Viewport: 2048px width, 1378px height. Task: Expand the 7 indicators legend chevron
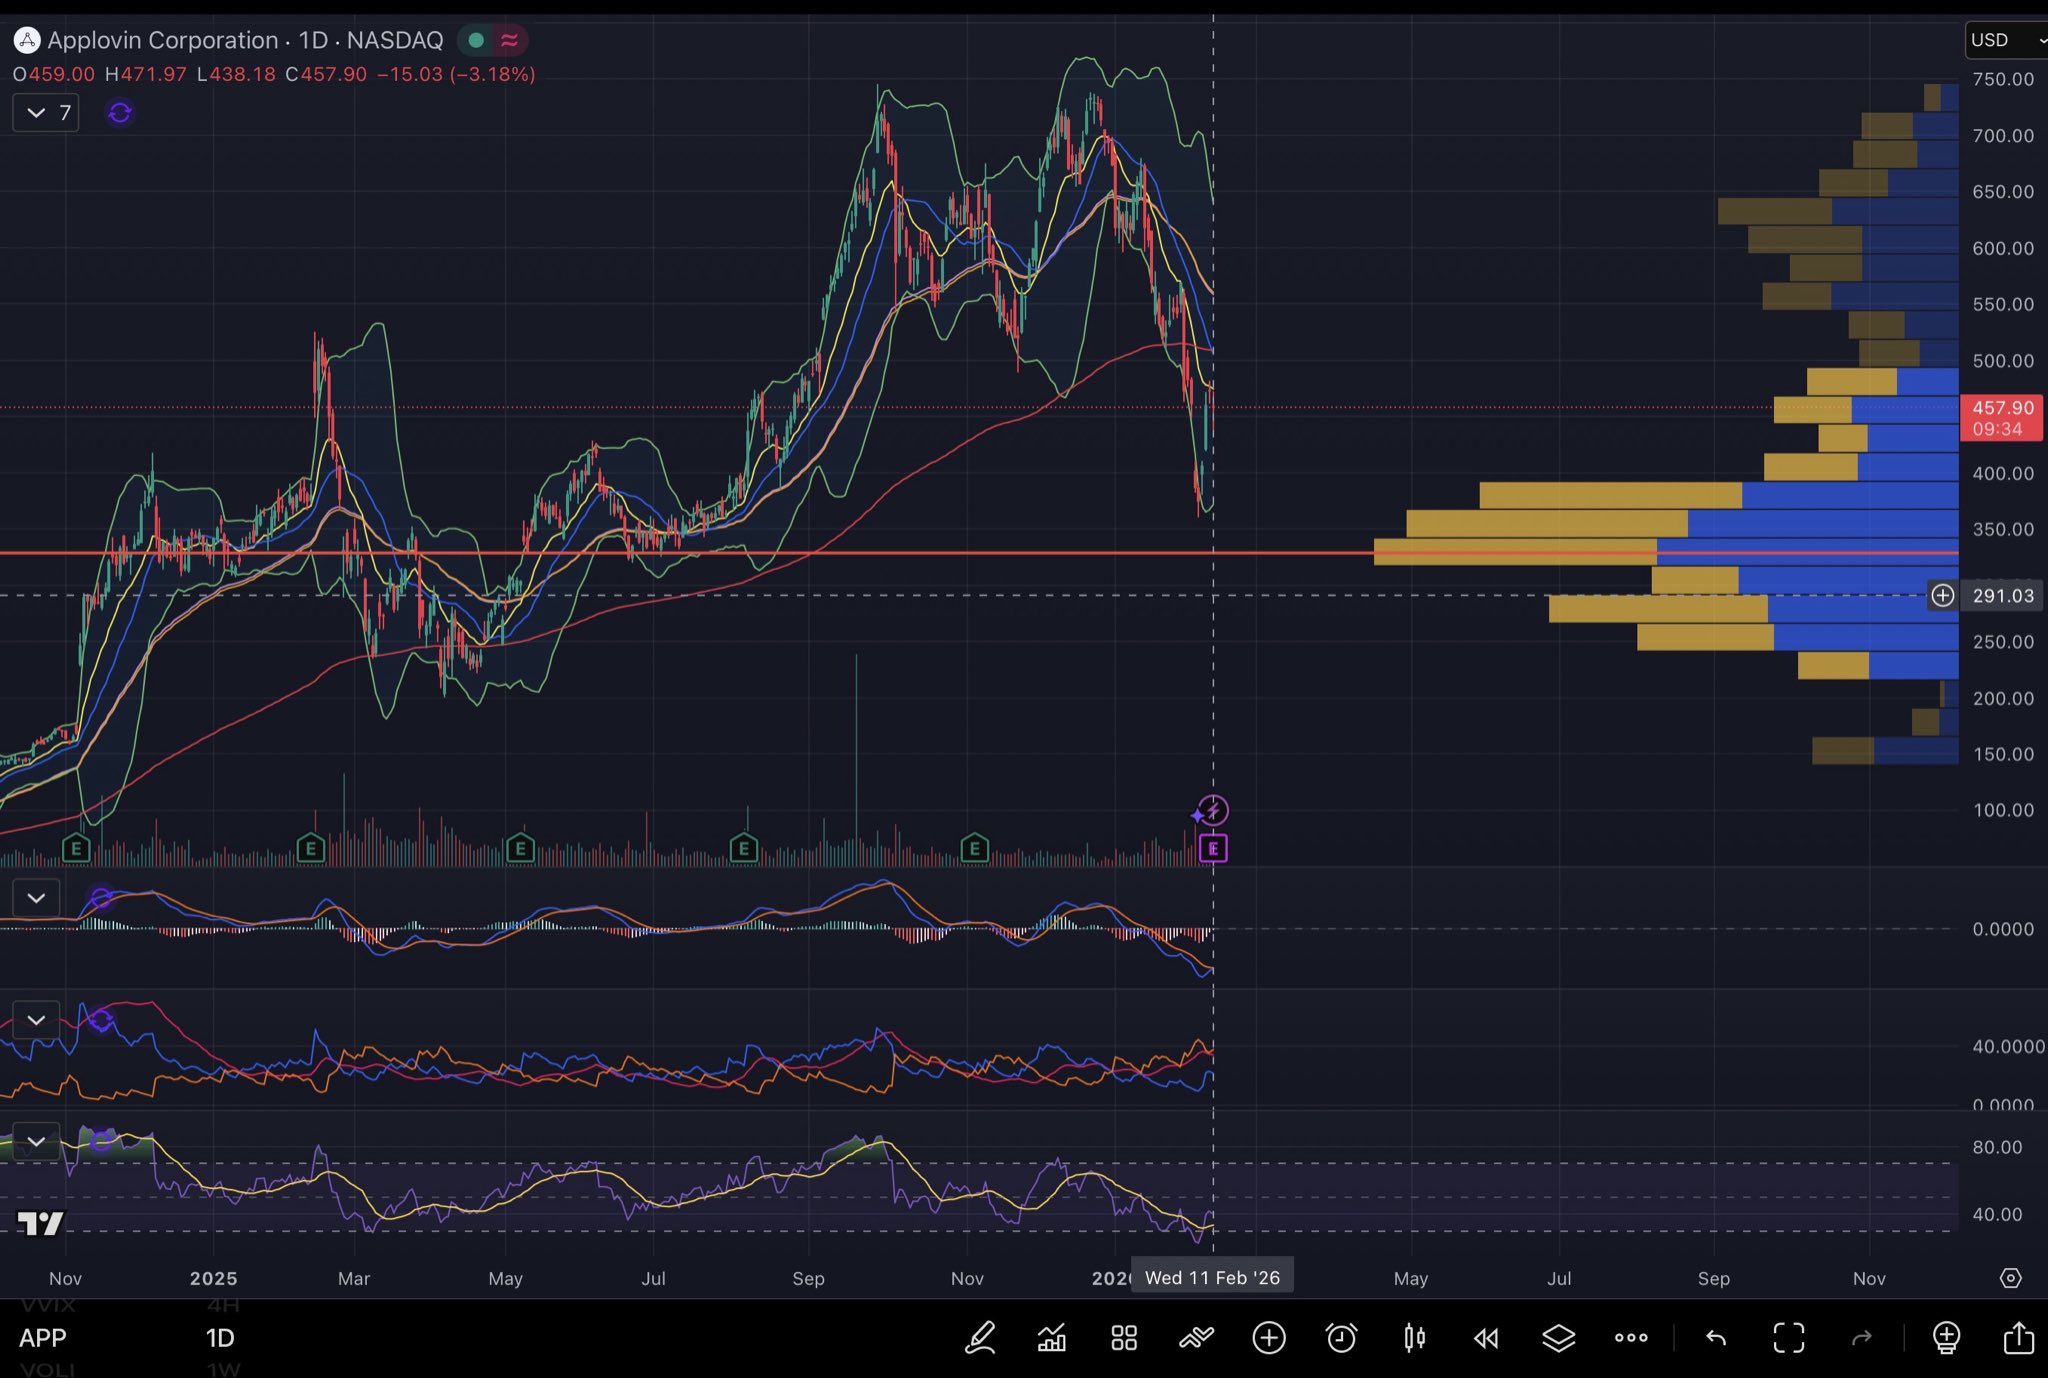pyautogui.click(x=37, y=113)
